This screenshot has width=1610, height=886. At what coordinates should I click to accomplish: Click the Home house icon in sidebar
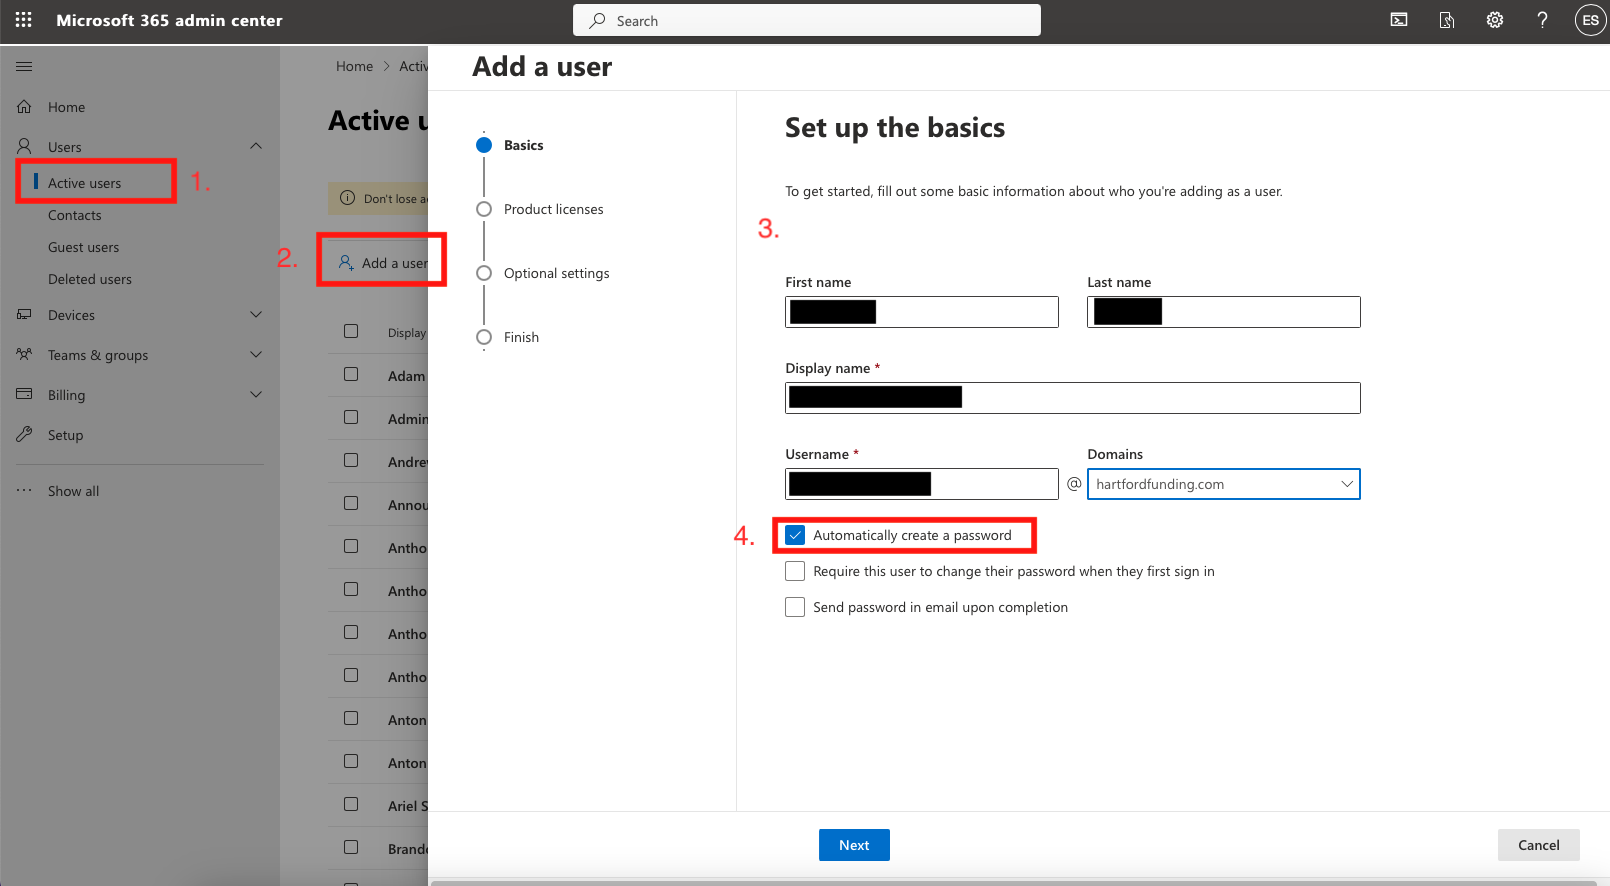pyautogui.click(x=24, y=106)
